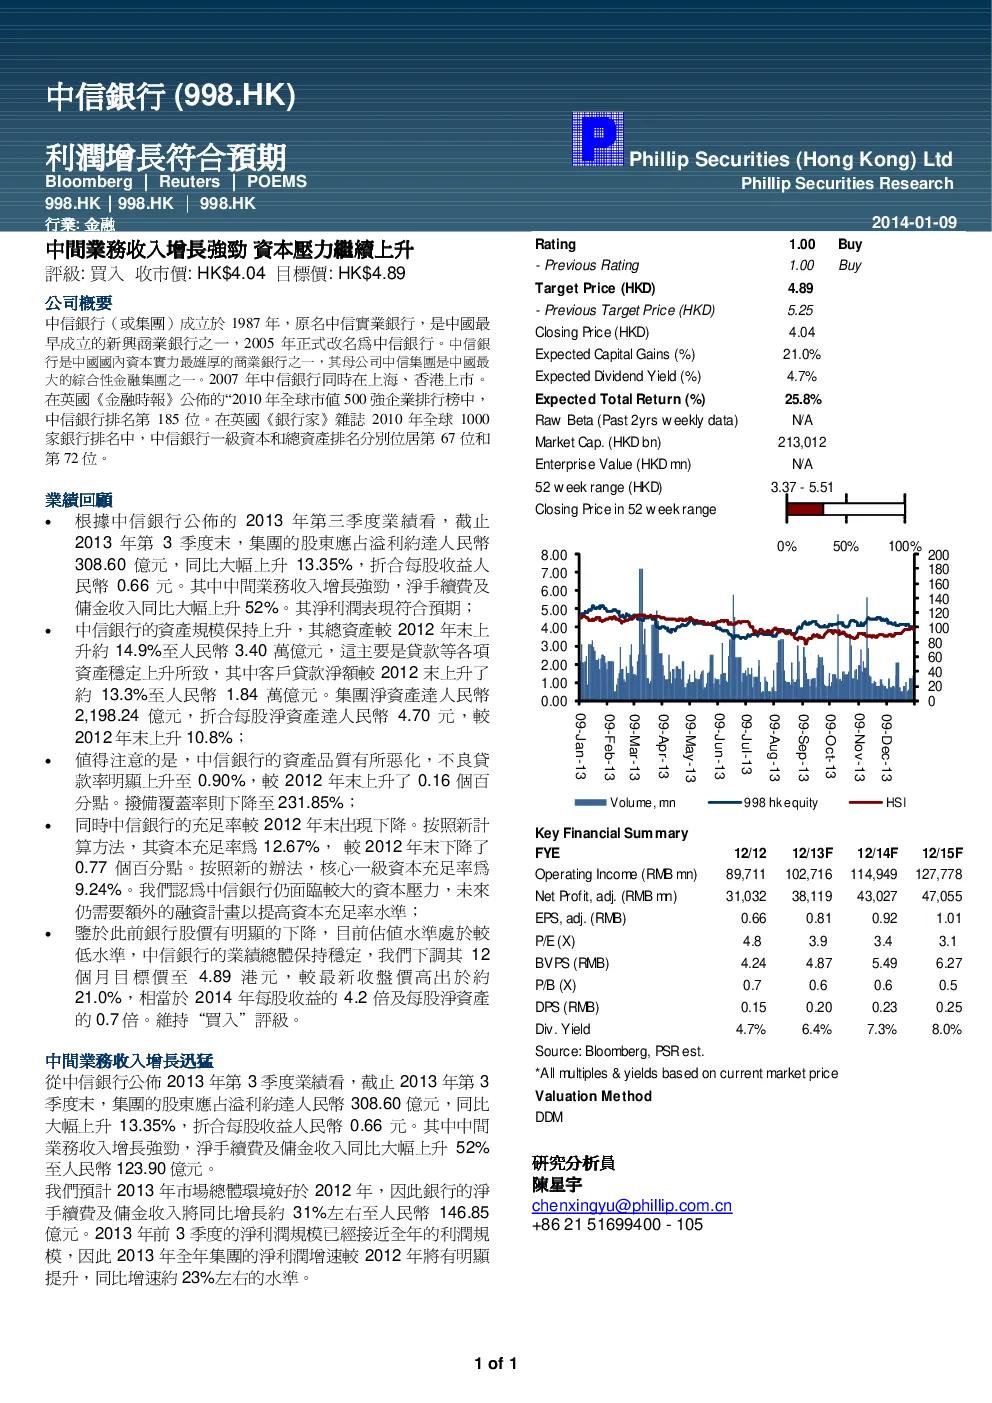The image size is (992, 1403).
Task: Select the headline "利潤增長符合預期"
Action: (166, 157)
